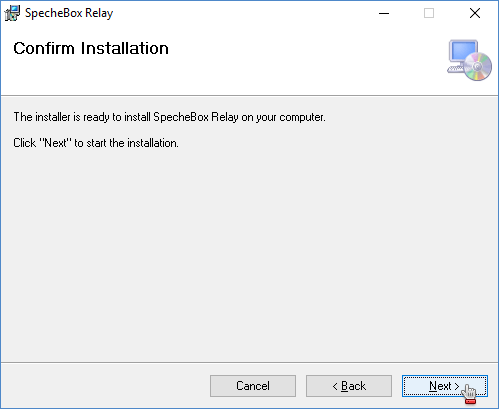This screenshot has height=409, width=499.
Task: Click the 'Click "Next" to start' instruction line
Action: pyautogui.click(x=96, y=143)
